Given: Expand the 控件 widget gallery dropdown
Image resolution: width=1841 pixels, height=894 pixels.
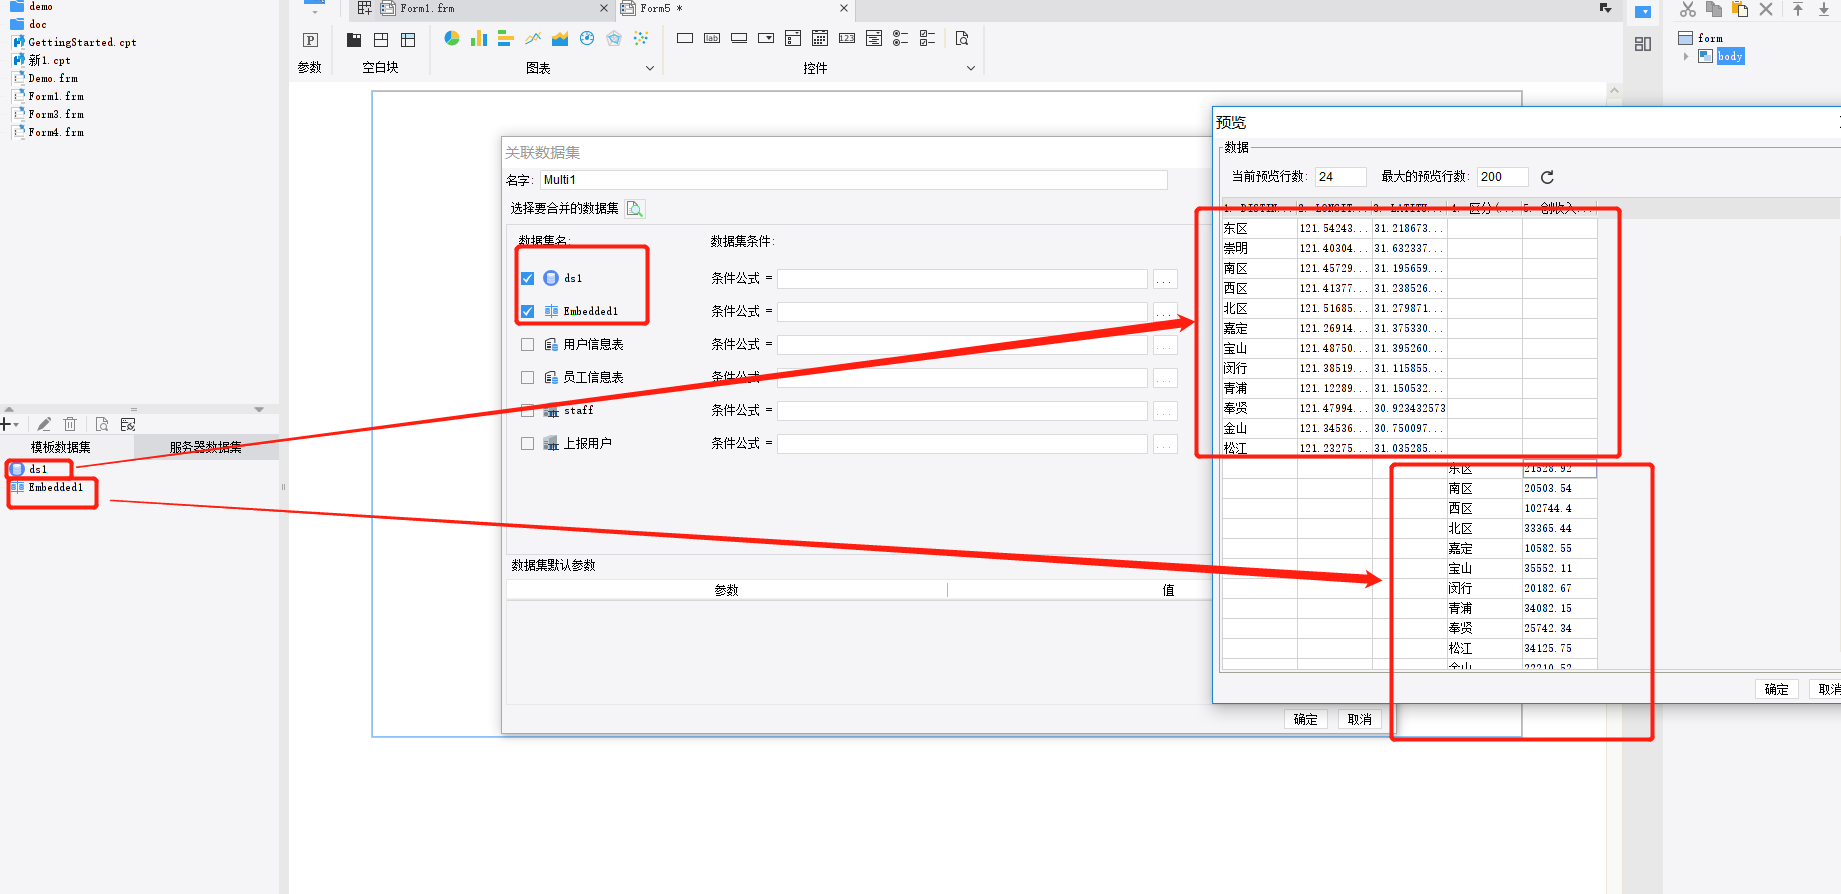Looking at the screenshot, I should (x=970, y=68).
